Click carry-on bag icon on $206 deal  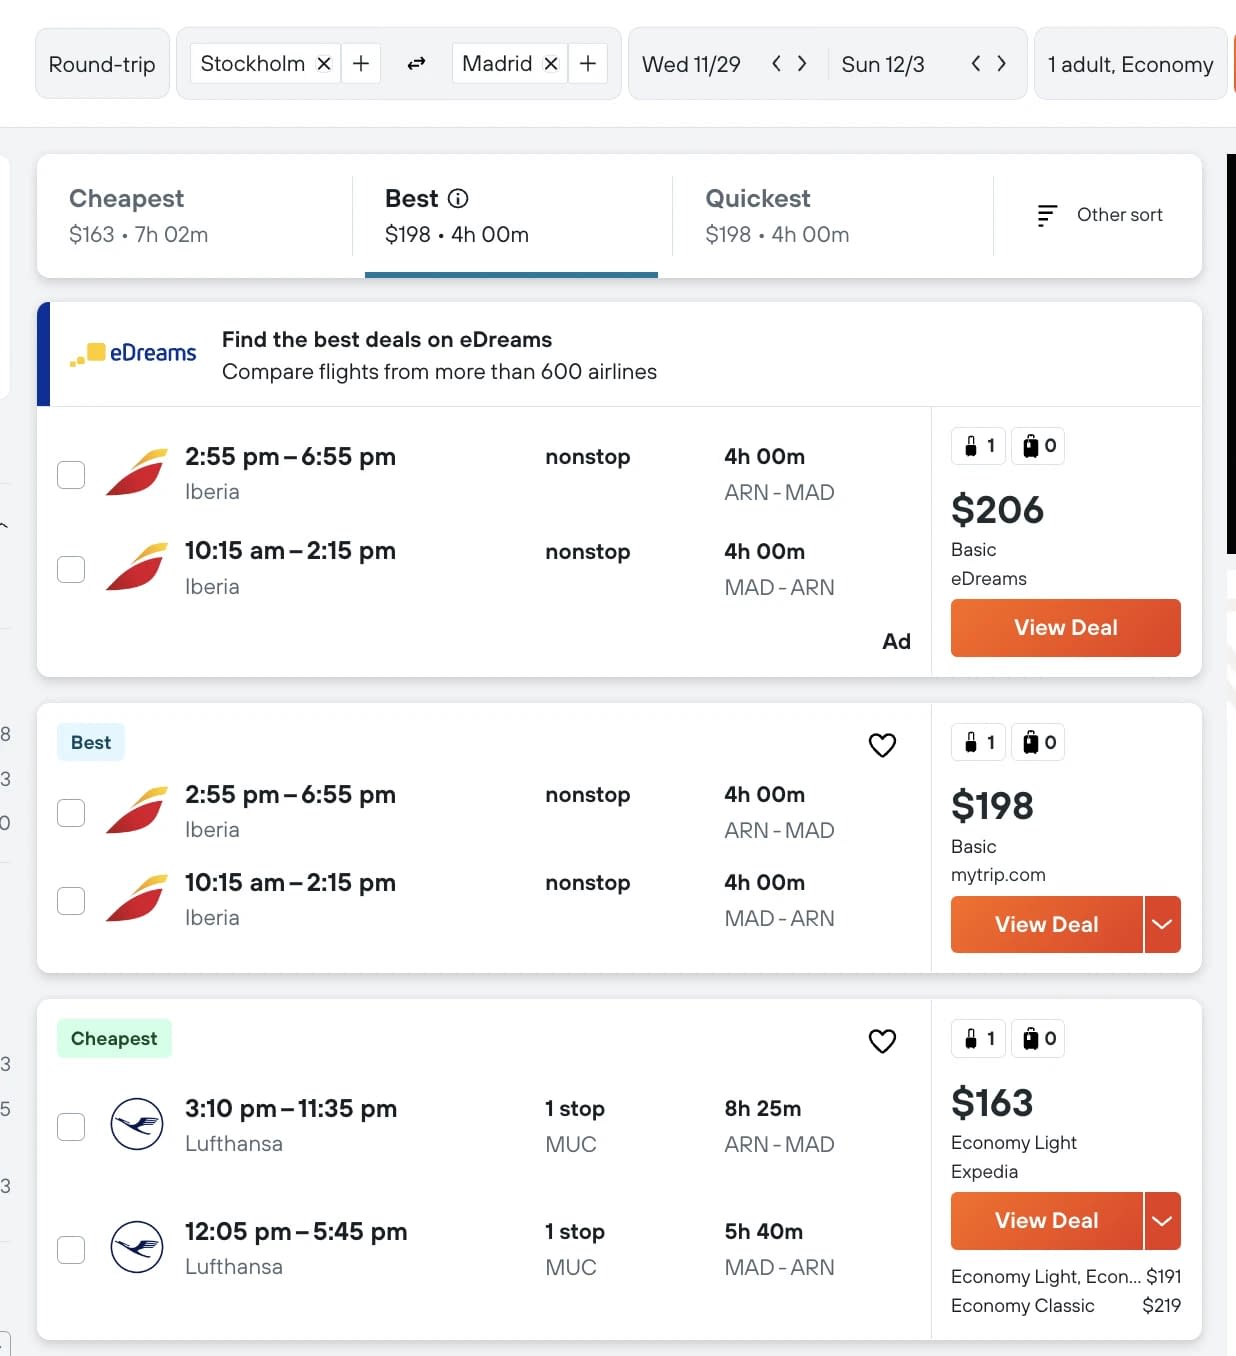pyautogui.click(x=978, y=446)
